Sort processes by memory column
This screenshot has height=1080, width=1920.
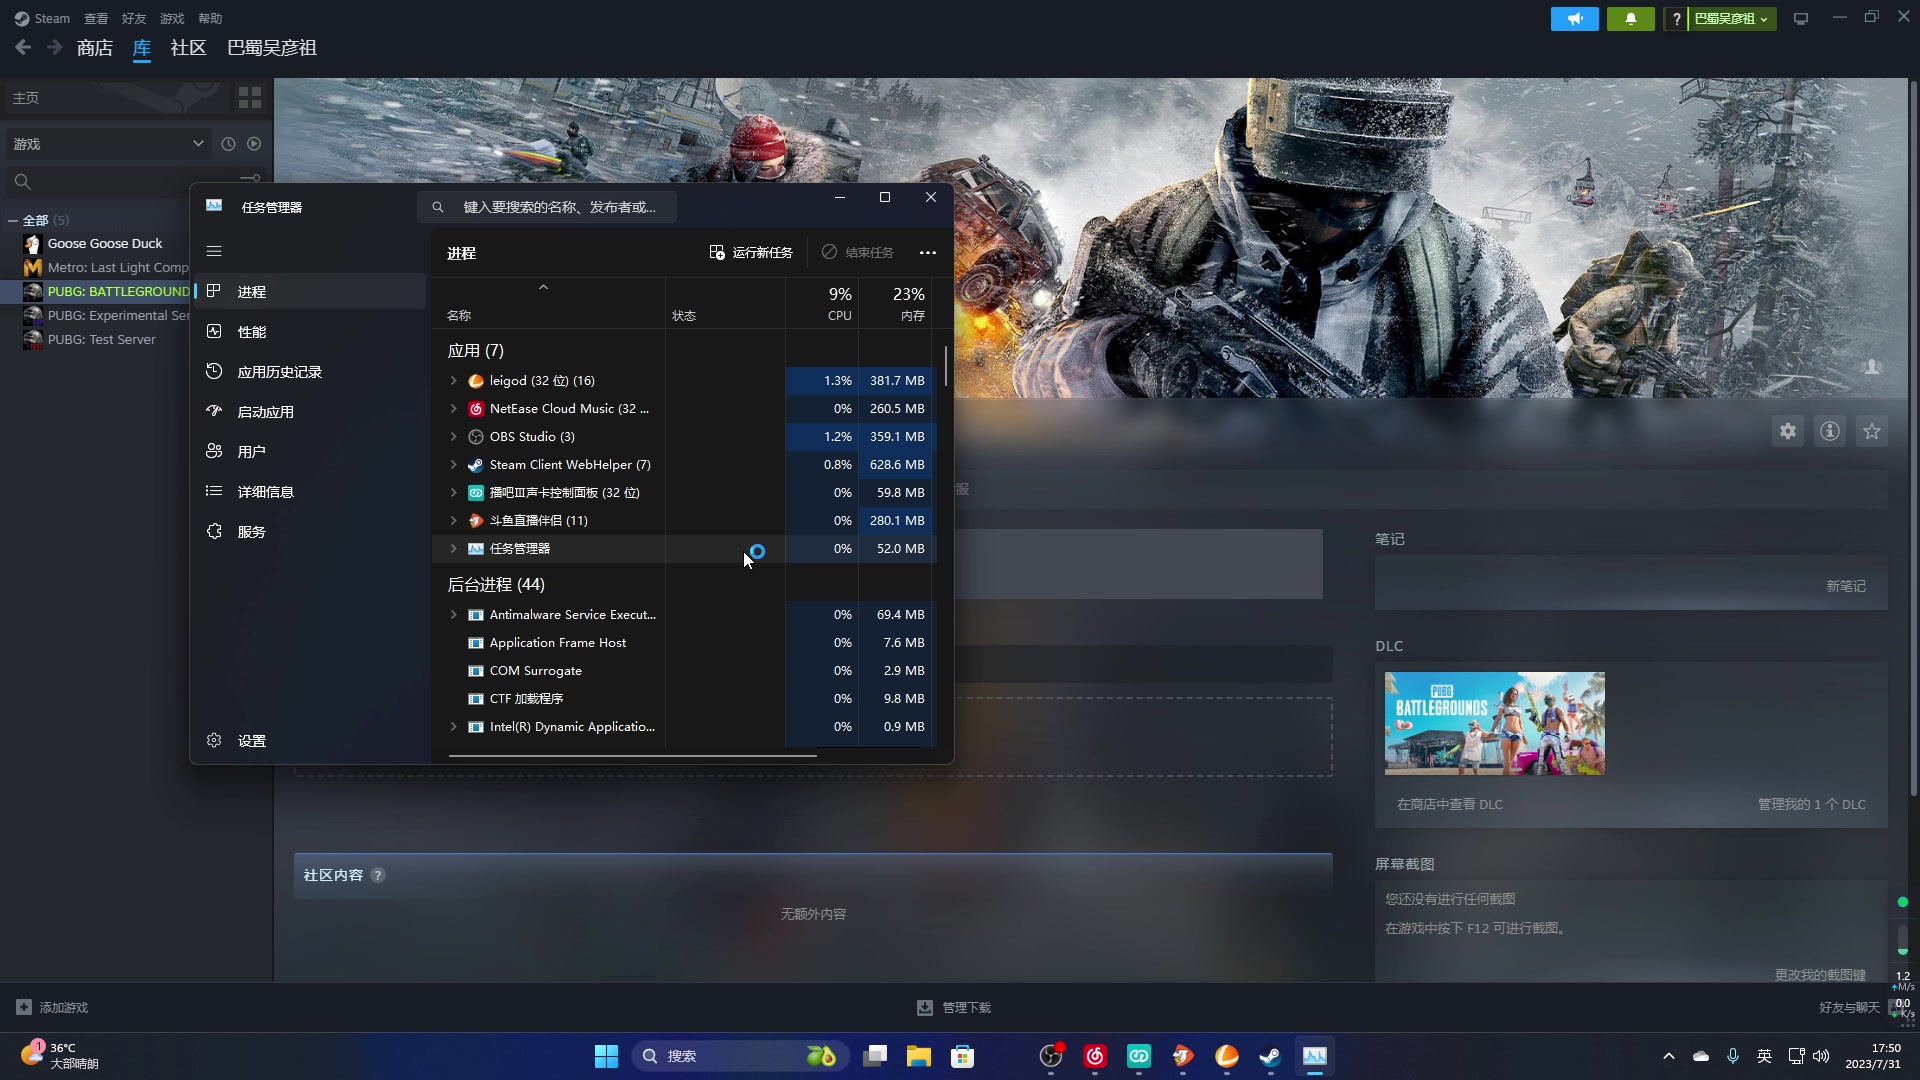(x=896, y=304)
